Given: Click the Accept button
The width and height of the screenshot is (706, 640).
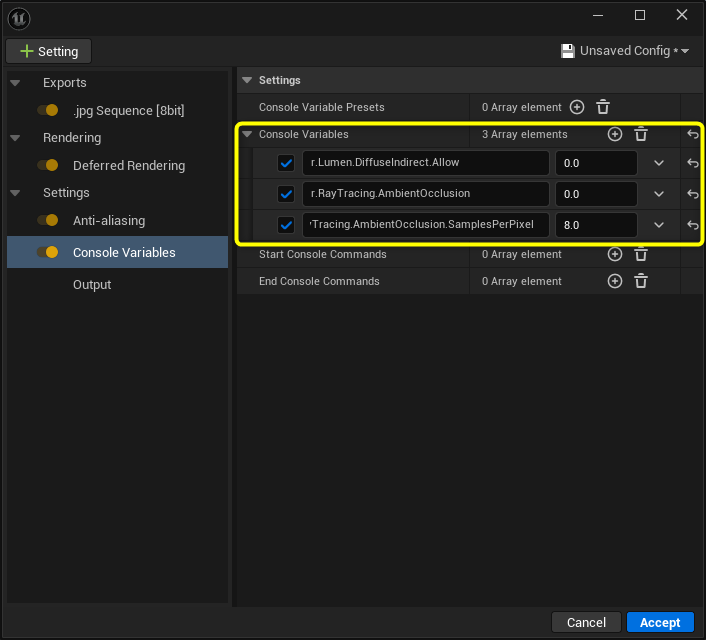Looking at the screenshot, I should tap(660, 622).
